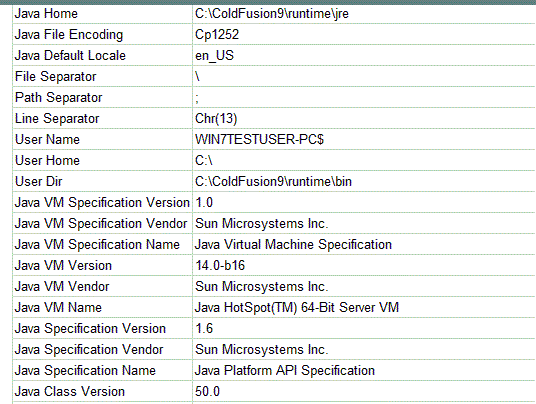Click the path 'C:\ColdFusion9\runtime\jre'

click(272, 14)
